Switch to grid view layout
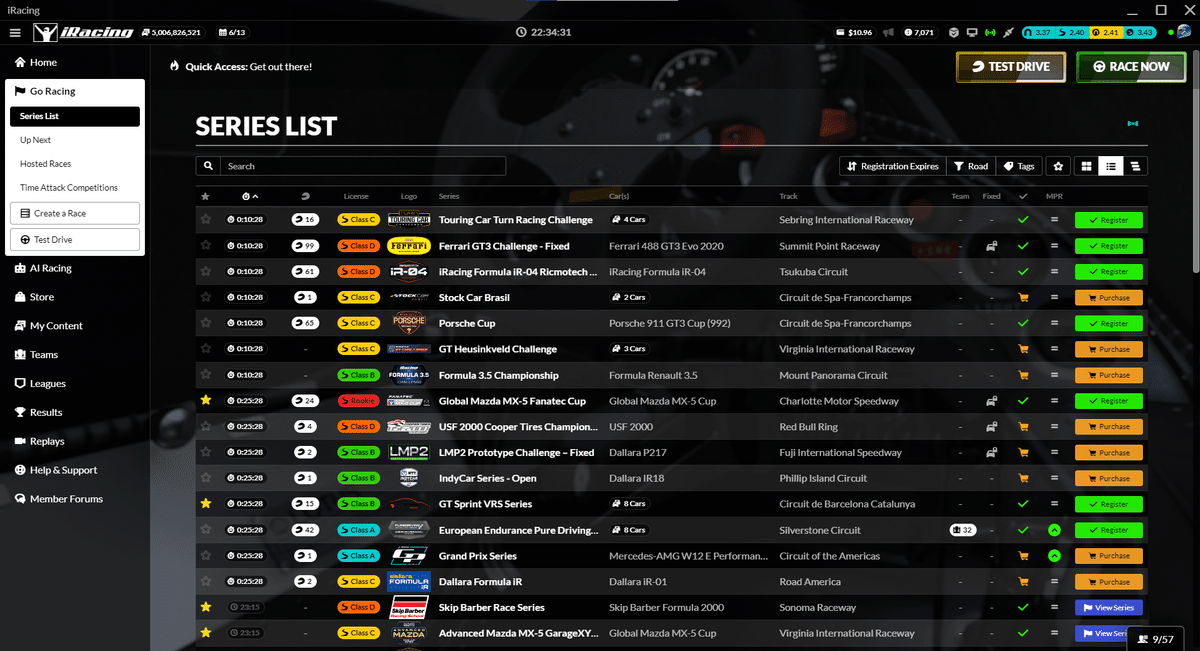 tap(1084, 166)
